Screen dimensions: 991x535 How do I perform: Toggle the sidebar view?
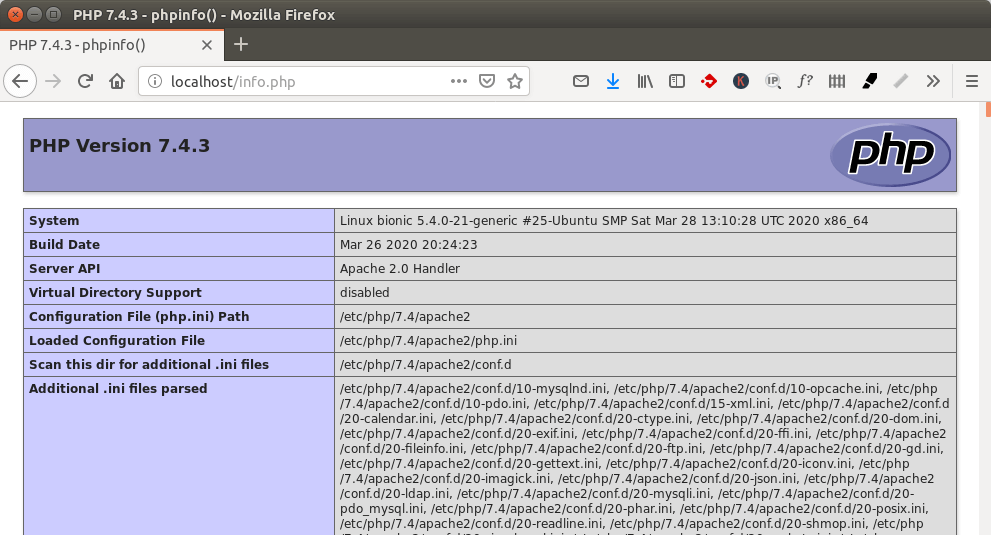[x=677, y=81]
